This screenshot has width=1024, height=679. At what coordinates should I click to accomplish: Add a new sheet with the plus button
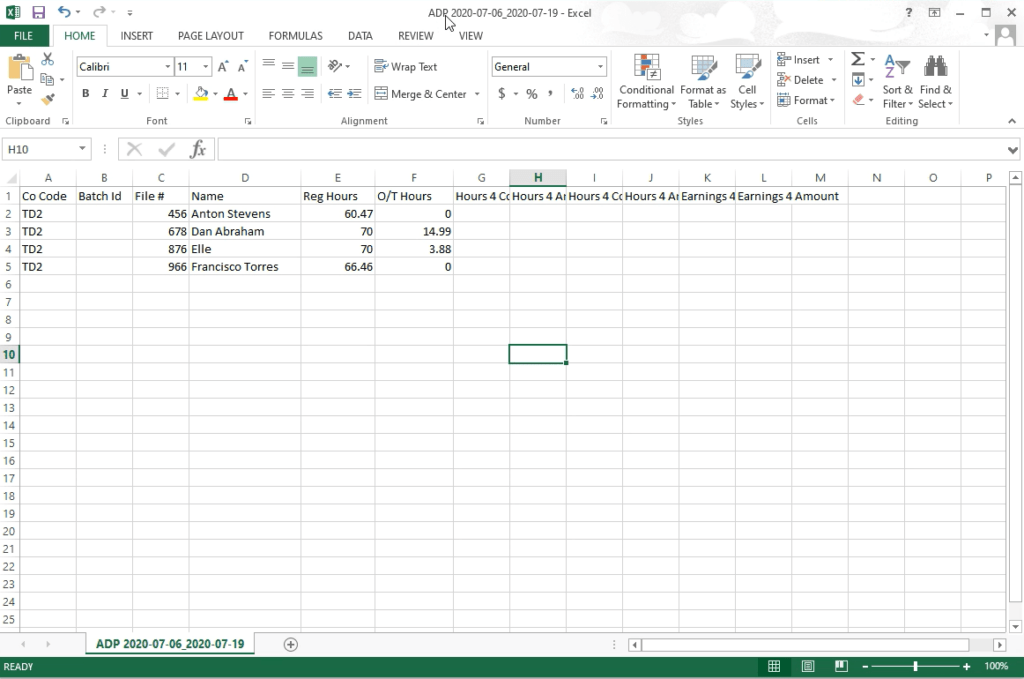[x=289, y=644]
